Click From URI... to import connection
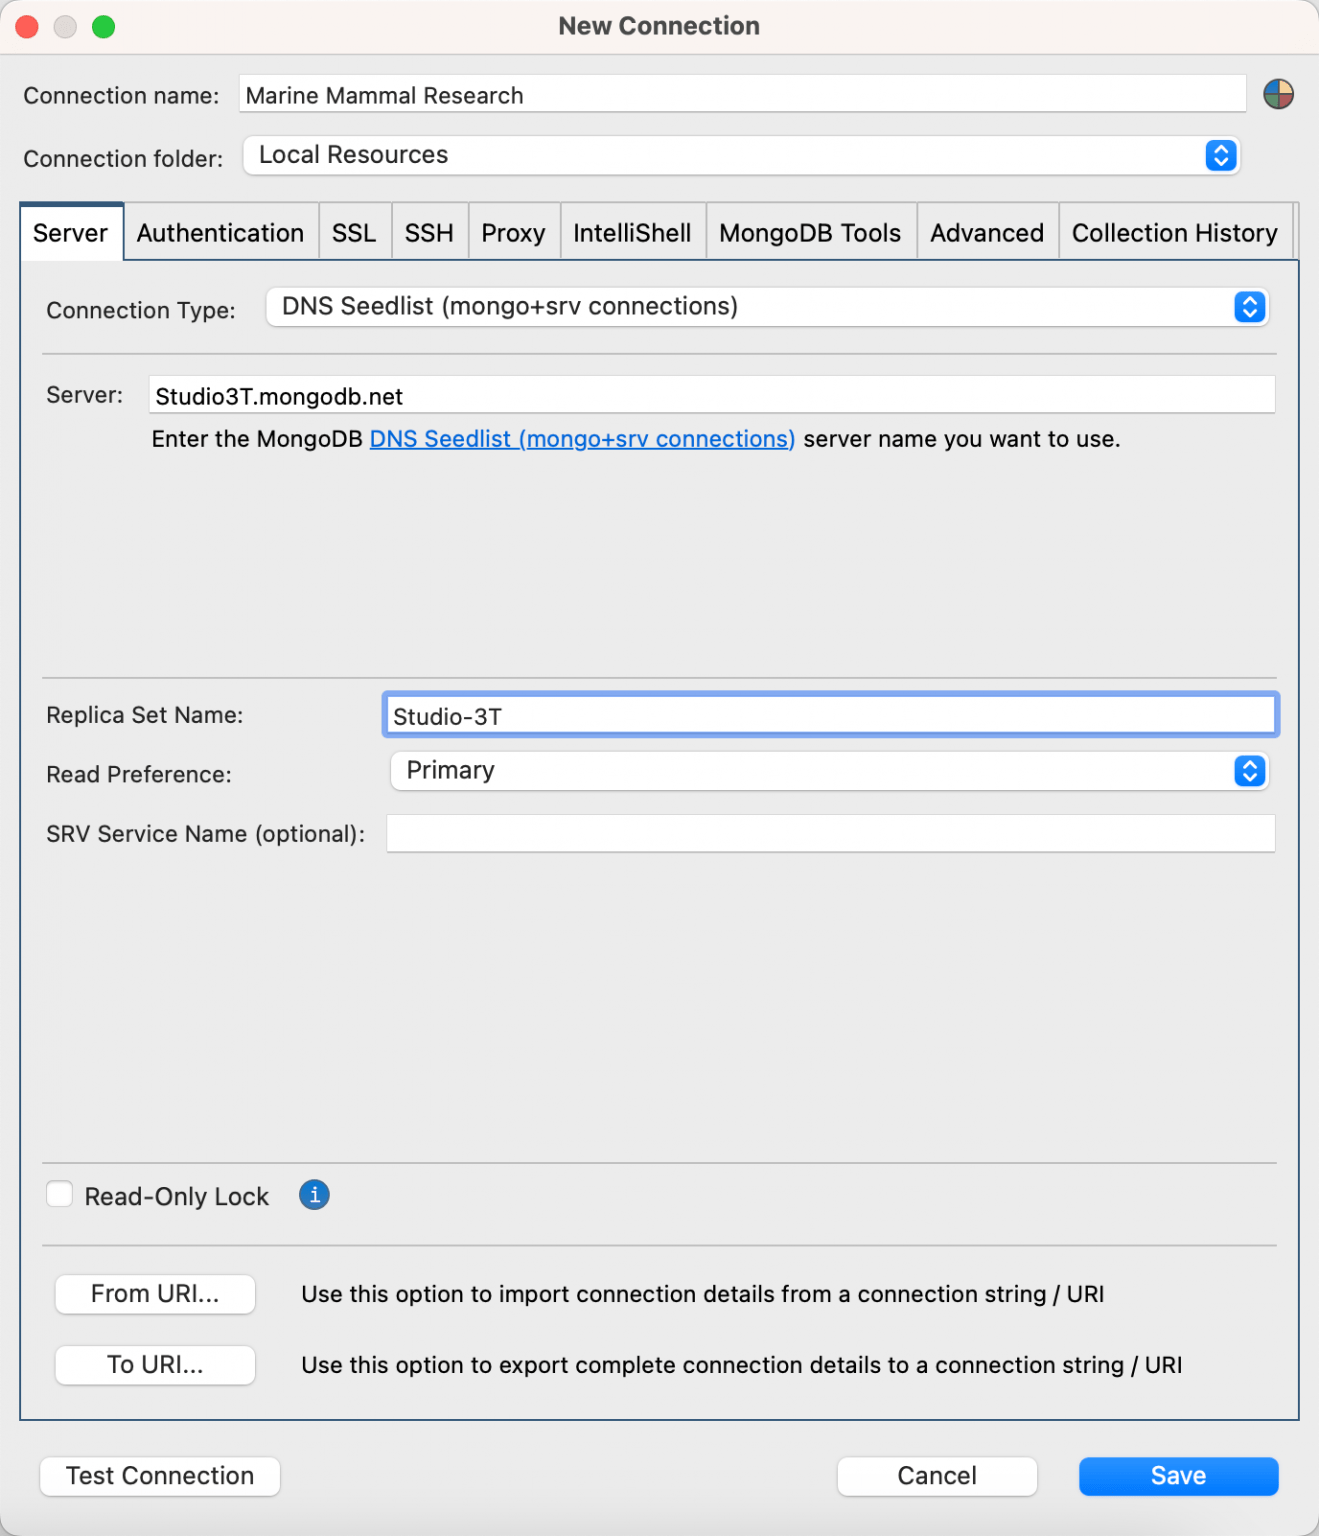Screen dimensions: 1319x1536 tap(155, 1294)
